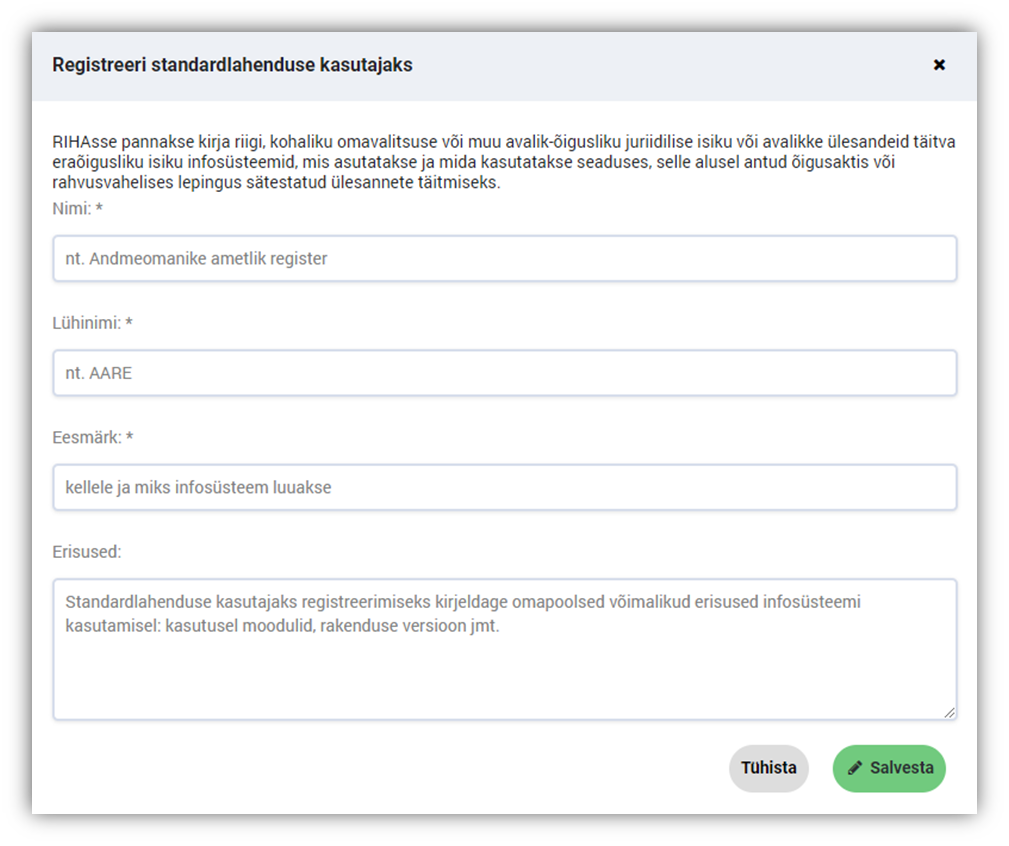Click the pencil icon on Salvesta
The width and height of the screenshot is (1009, 846).
[x=855, y=768]
